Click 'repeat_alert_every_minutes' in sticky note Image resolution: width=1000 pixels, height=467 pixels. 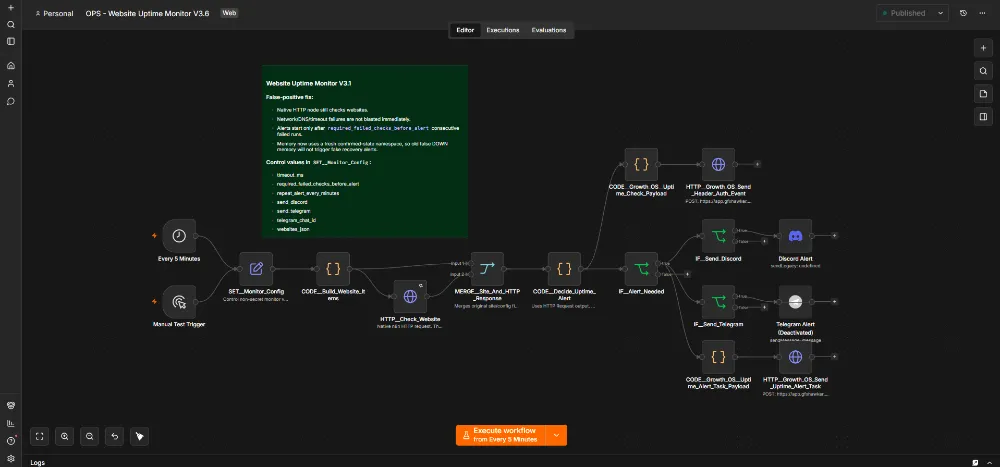point(307,192)
